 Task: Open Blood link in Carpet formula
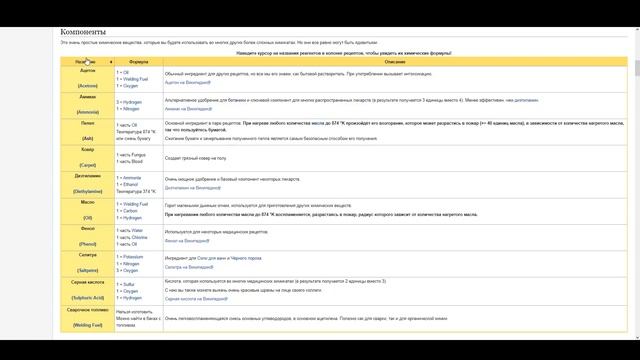click(137, 162)
